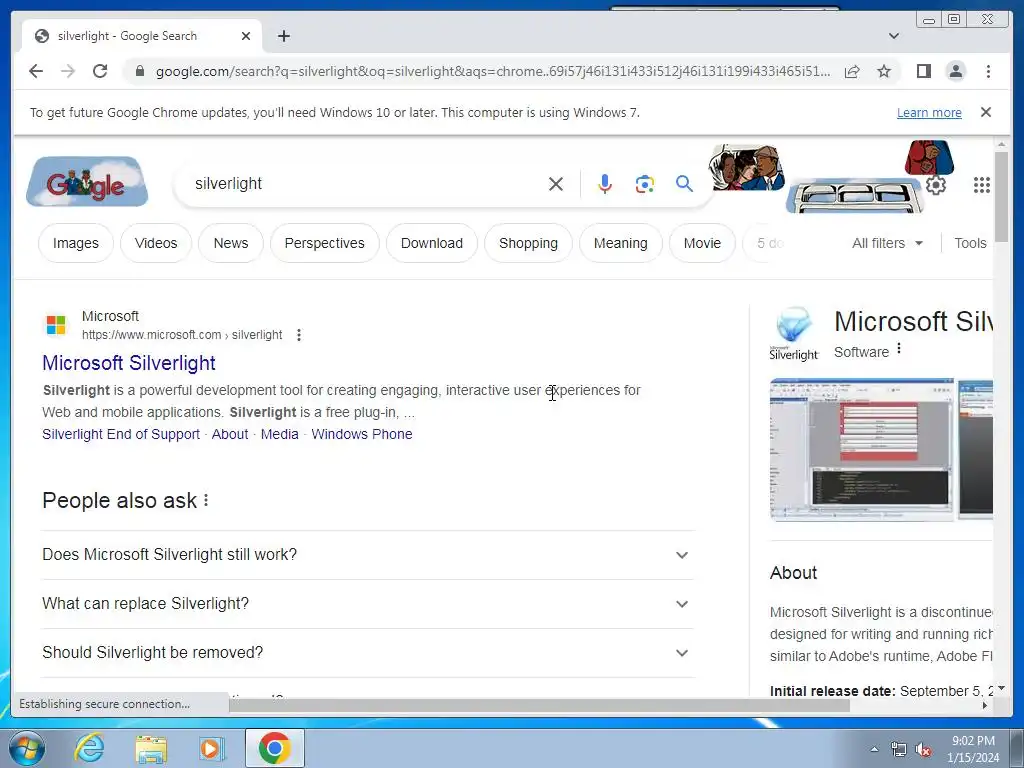
Task: Open the People also ask options menu
Action: click(x=206, y=500)
